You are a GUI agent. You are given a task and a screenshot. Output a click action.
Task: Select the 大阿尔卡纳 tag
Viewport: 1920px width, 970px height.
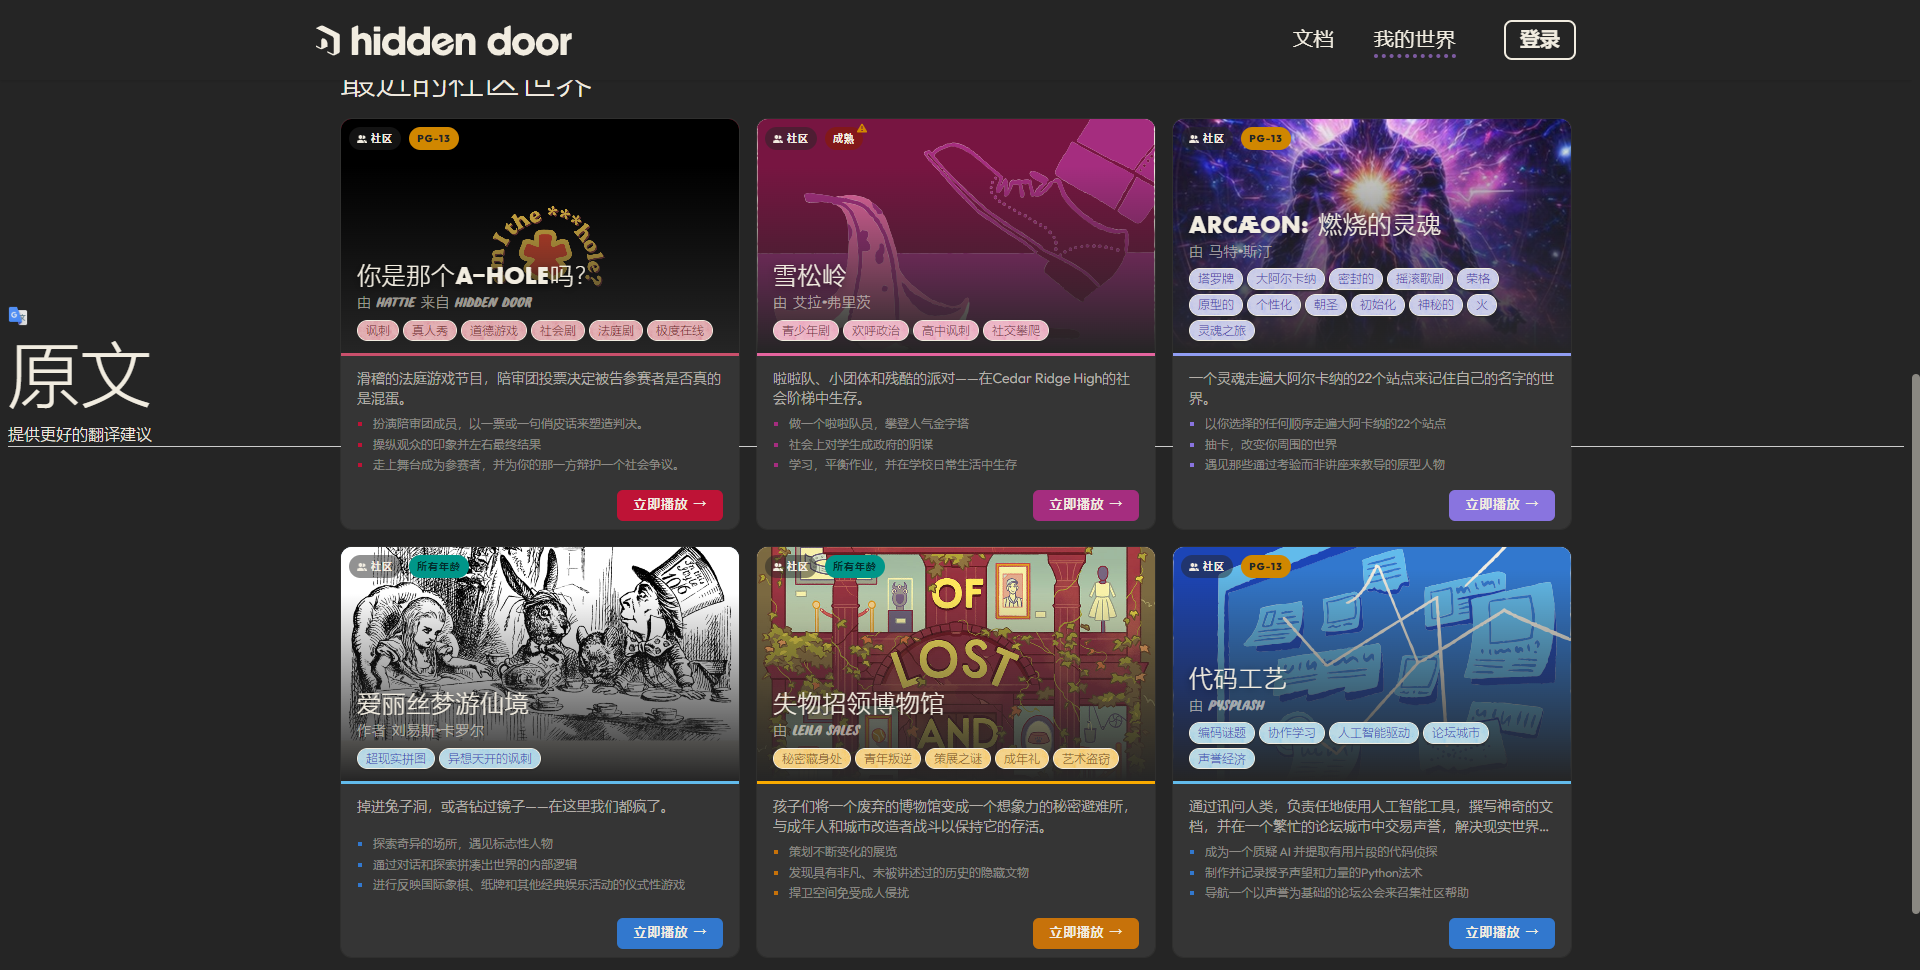click(x=1286, y=279)
